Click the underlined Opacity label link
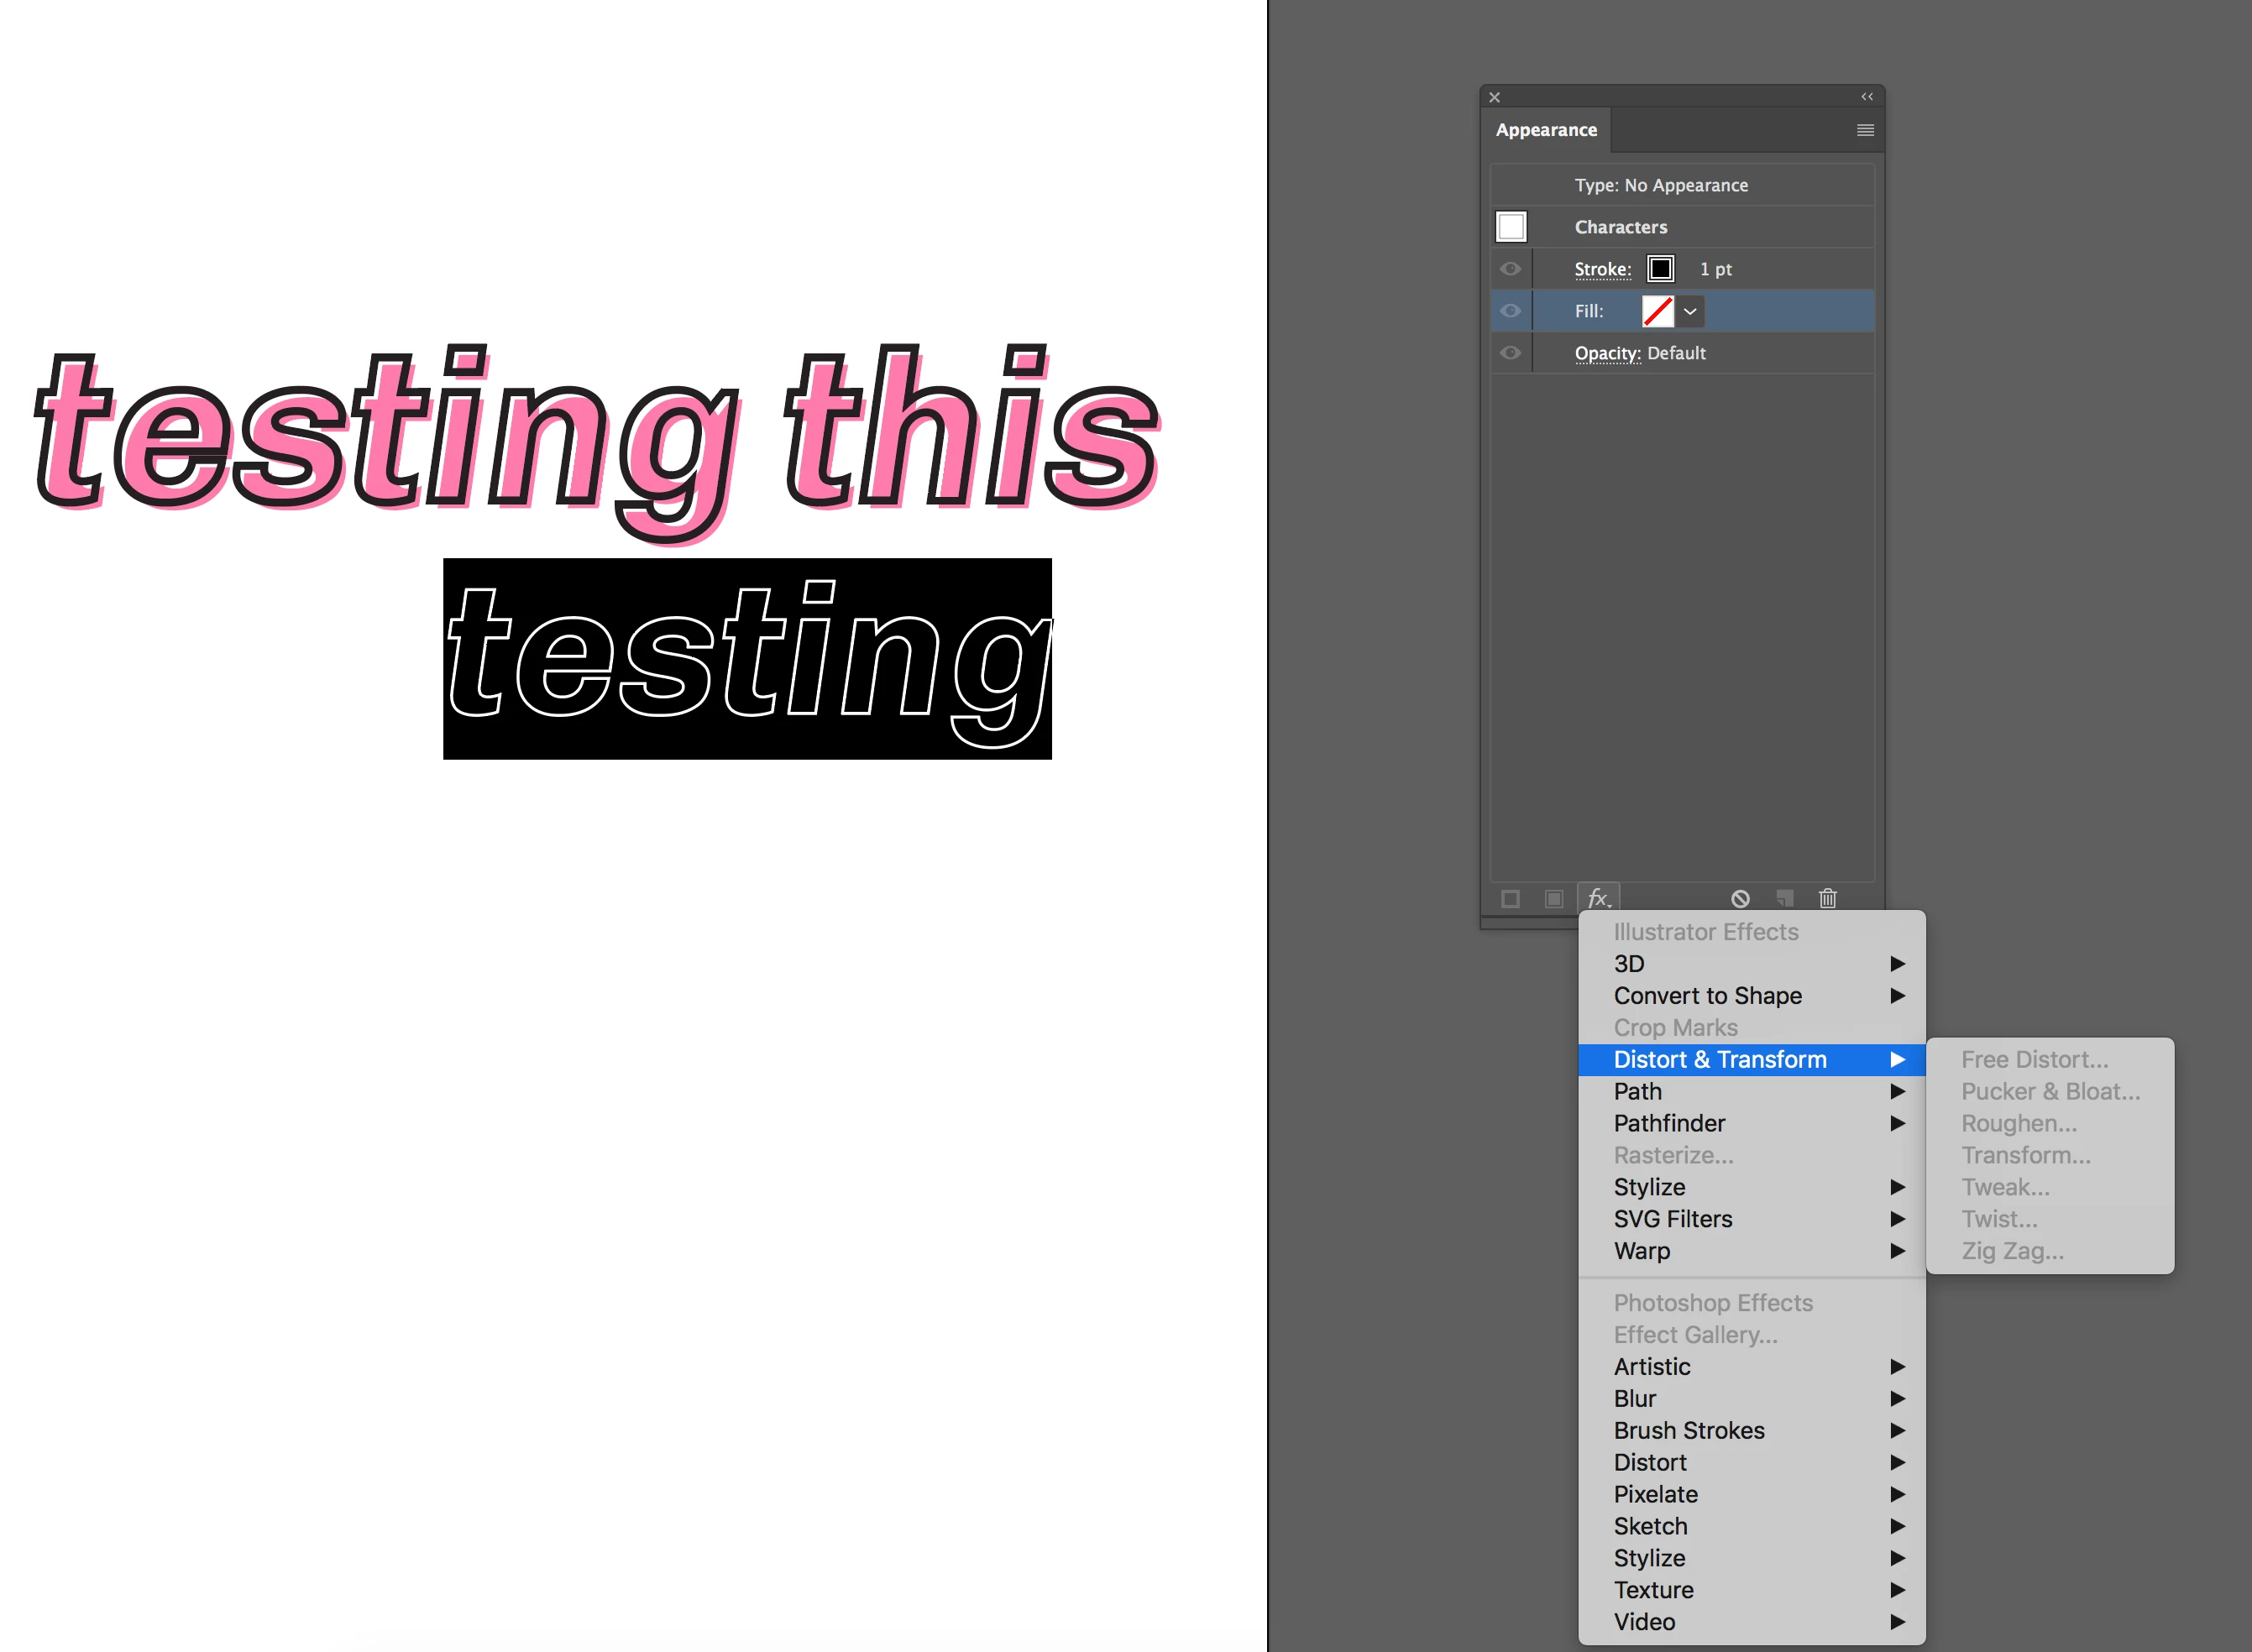Viewport: 2252px width, 1652px height. click(1607, 353)
